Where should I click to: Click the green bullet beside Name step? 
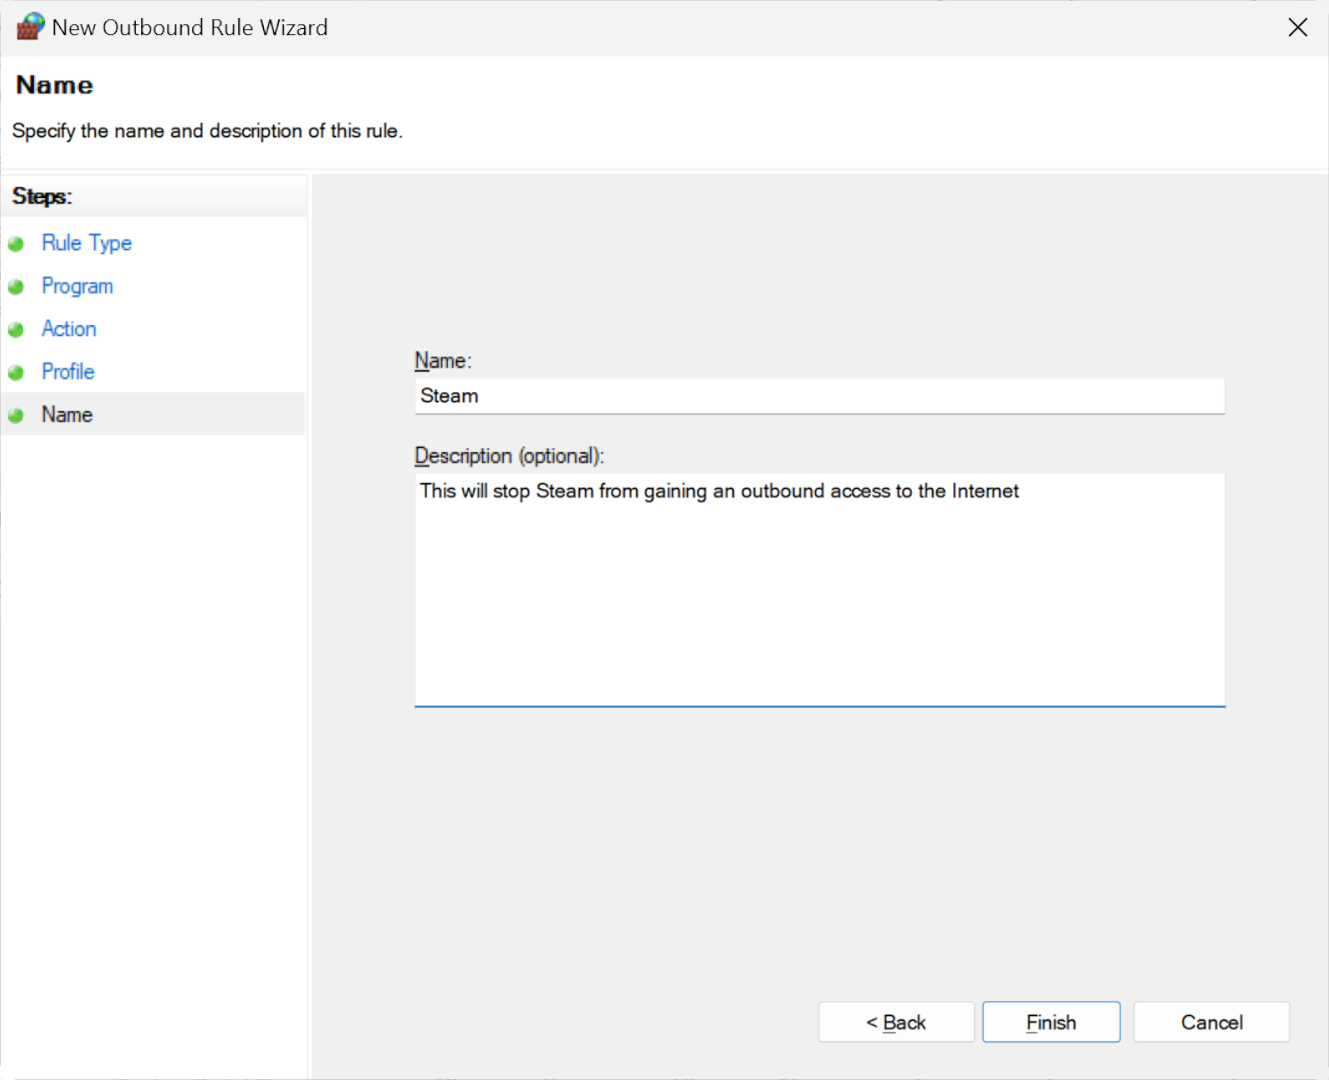[x=16, y=416]
